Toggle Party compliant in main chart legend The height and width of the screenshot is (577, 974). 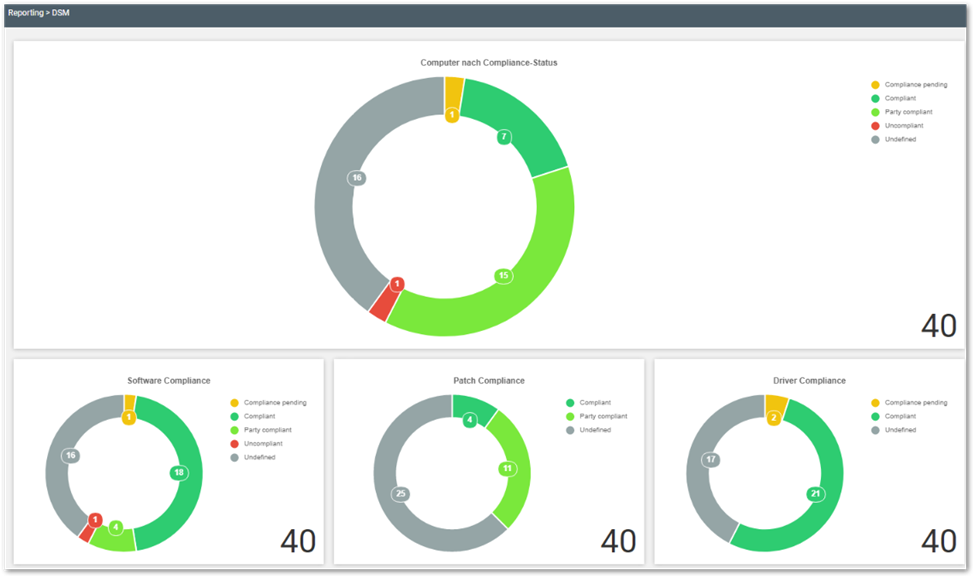(902, 112)
